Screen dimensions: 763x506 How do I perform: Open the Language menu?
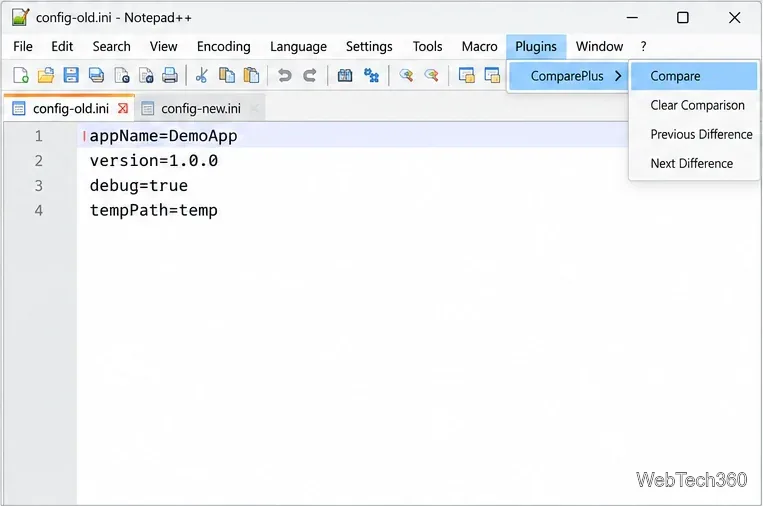298,46
